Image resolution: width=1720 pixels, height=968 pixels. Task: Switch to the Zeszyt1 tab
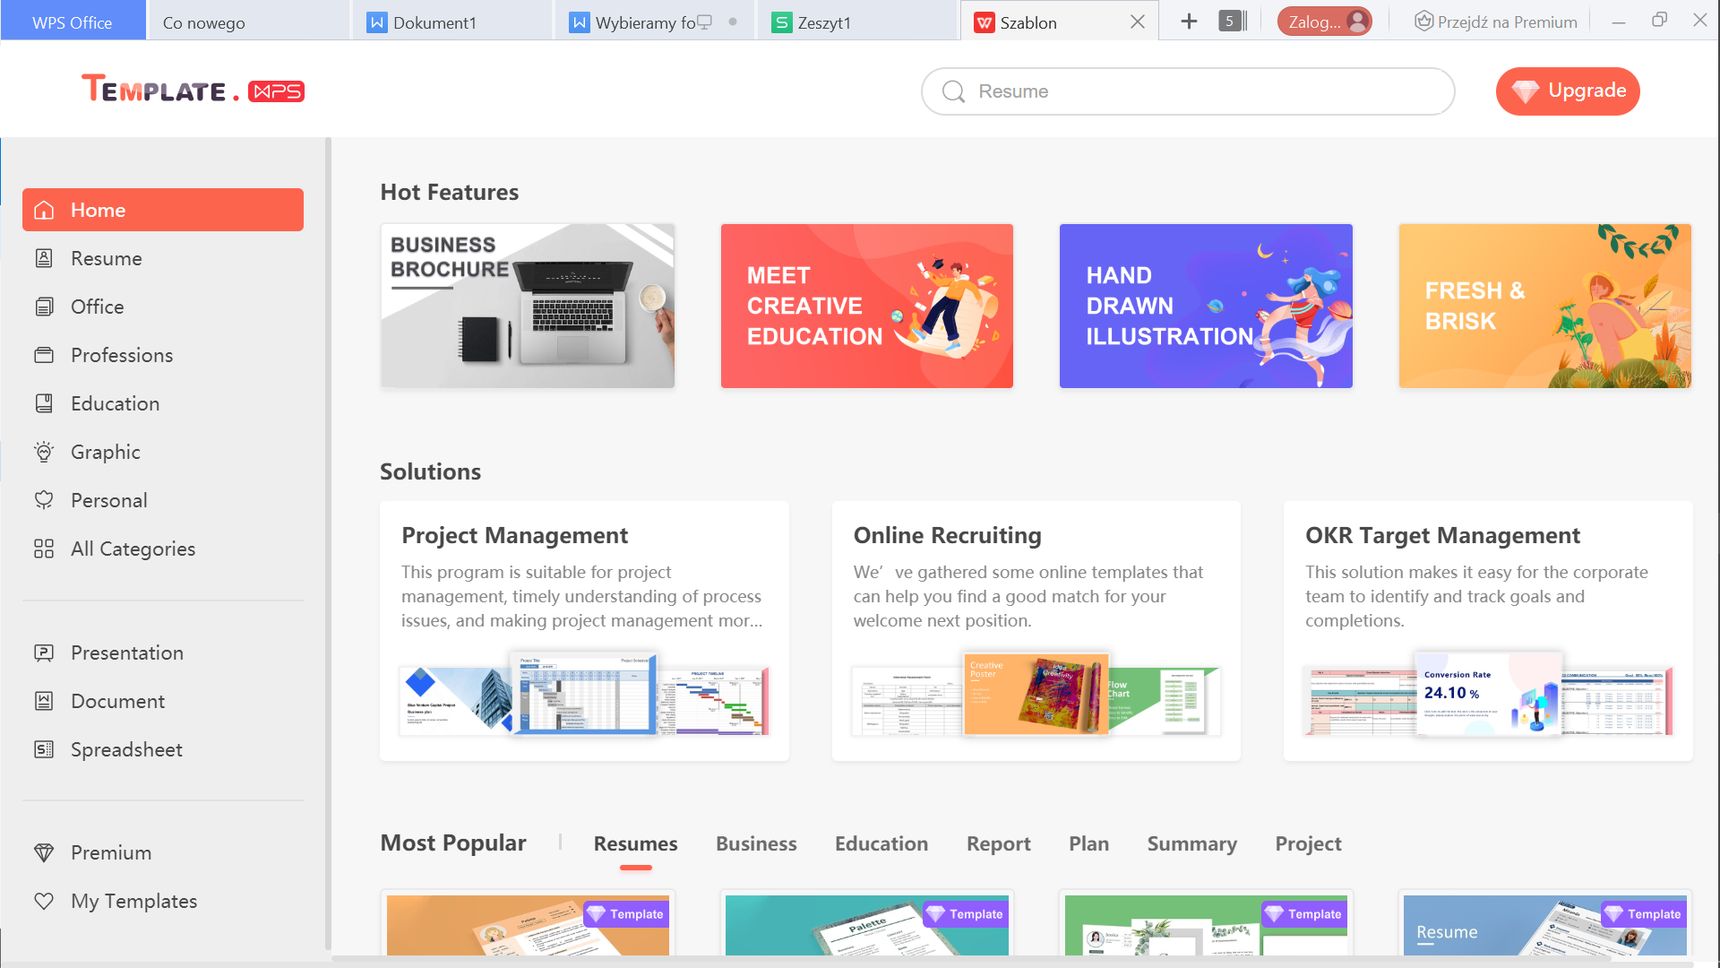click(x=857, y=22)
